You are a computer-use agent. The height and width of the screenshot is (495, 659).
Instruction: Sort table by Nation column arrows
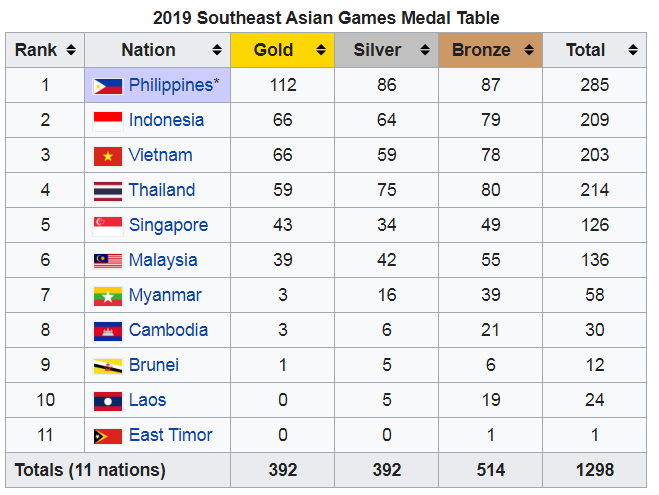click(217, 50)
